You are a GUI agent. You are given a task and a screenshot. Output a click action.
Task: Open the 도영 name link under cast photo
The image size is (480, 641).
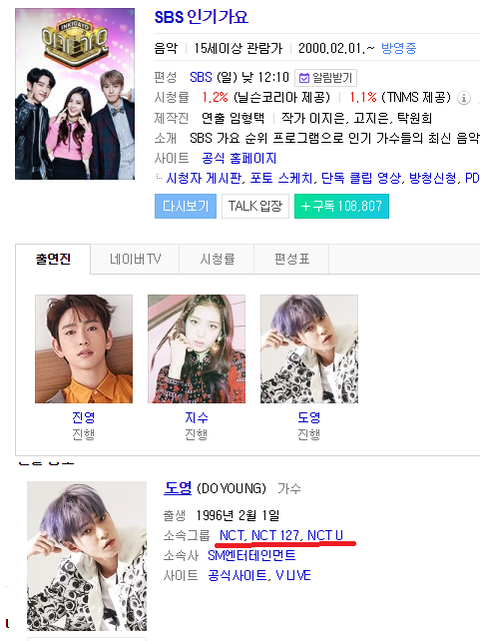309,417
